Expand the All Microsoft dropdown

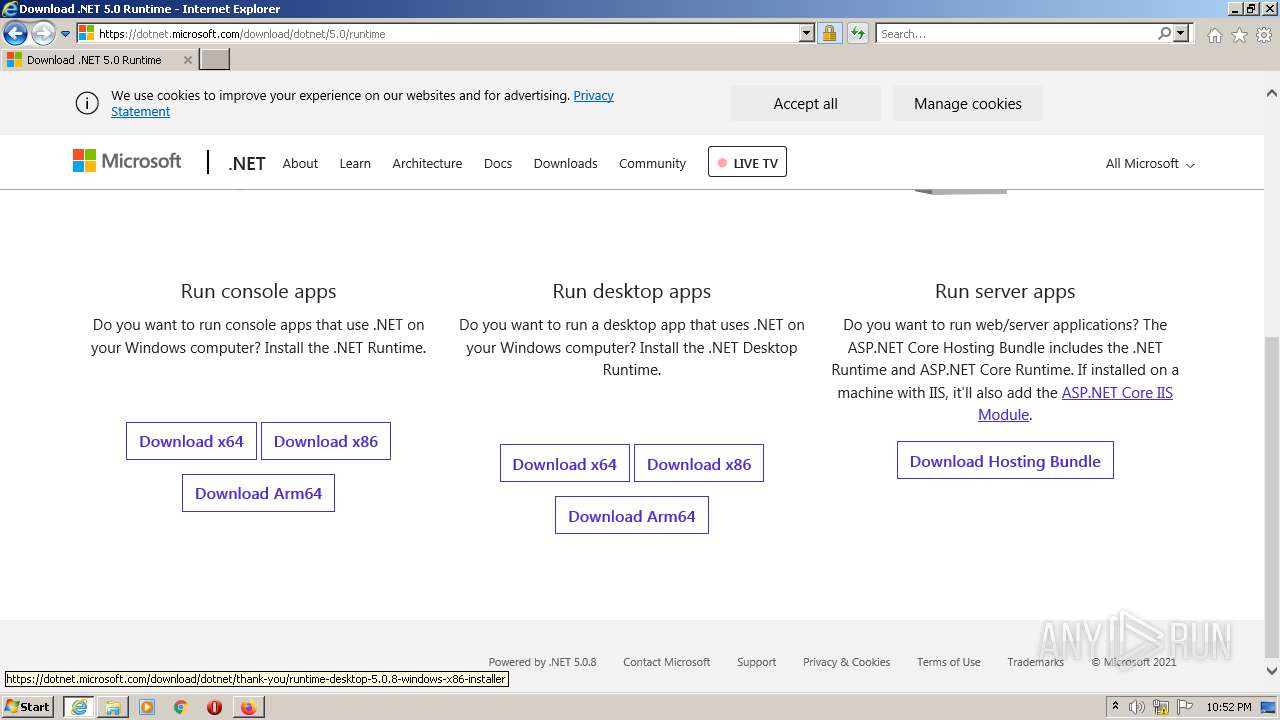pos(1150,164)
